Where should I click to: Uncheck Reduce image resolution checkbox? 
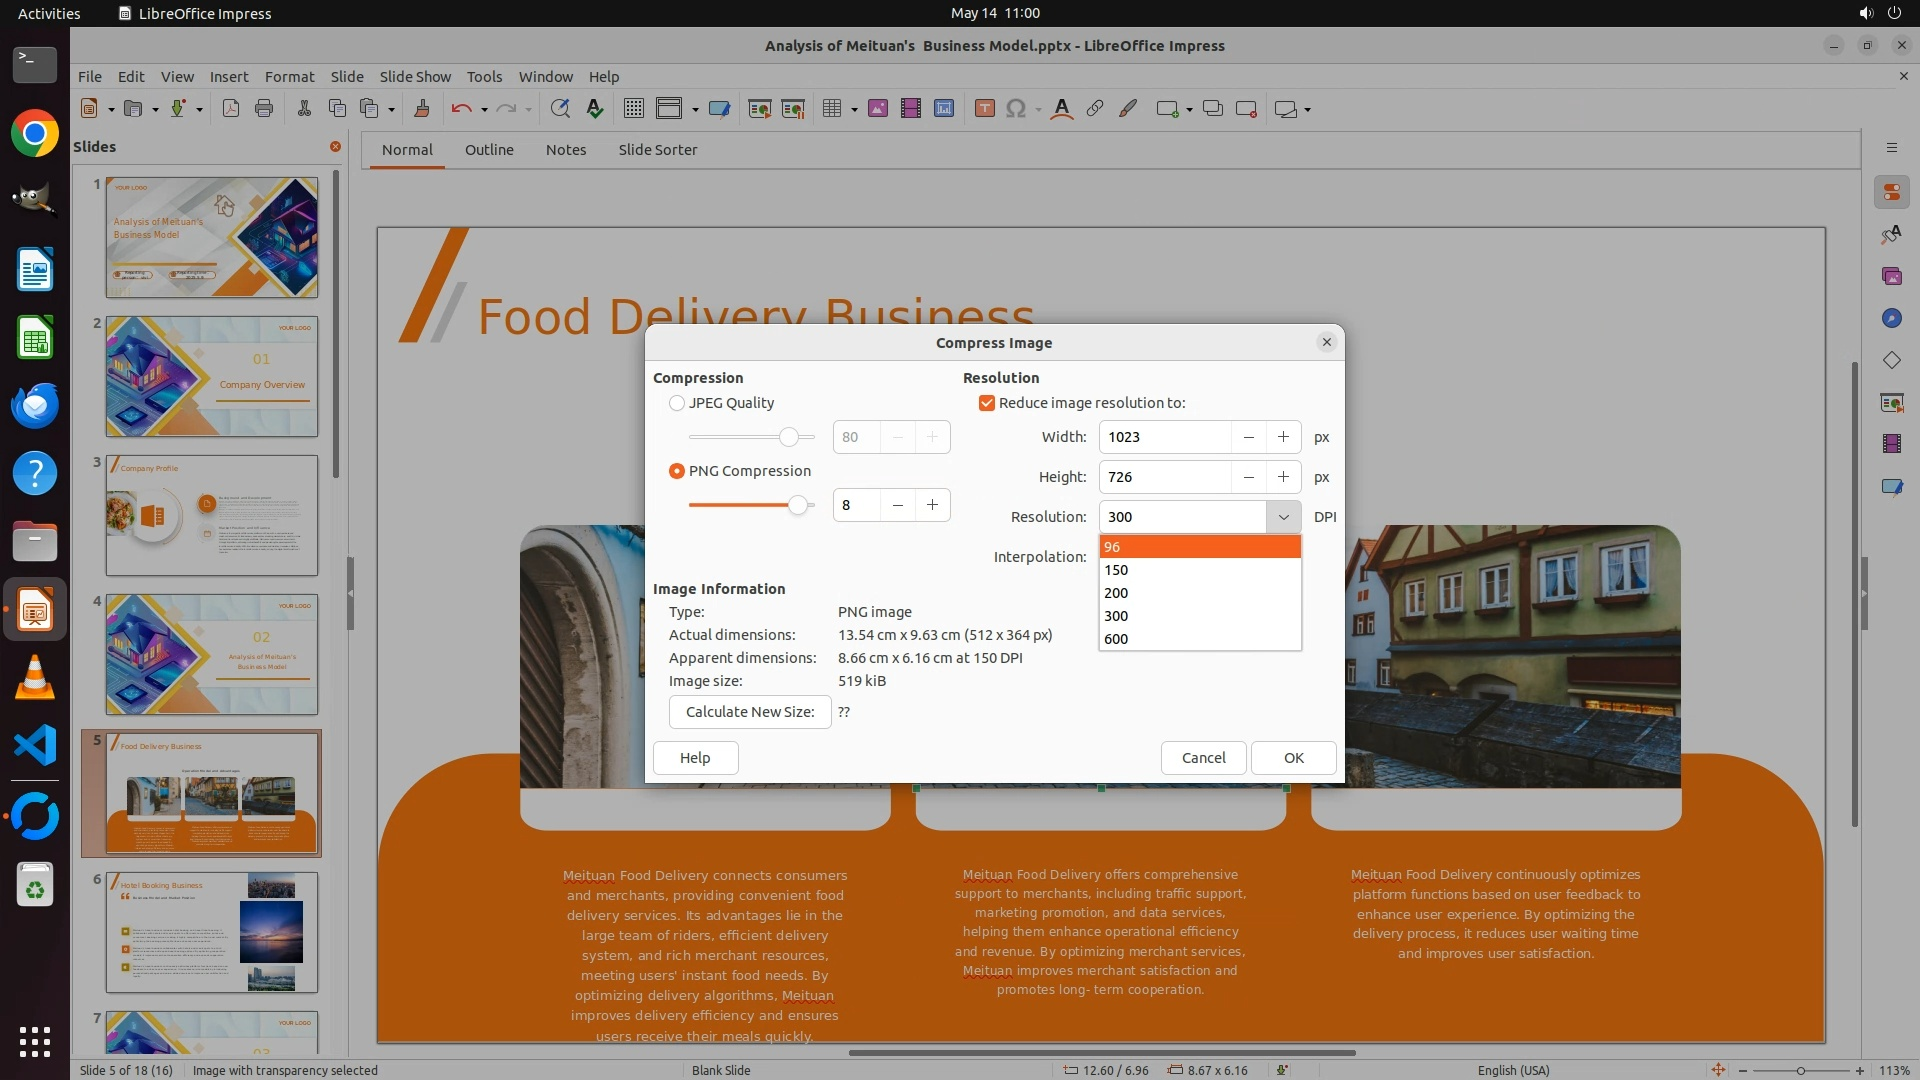click(x=987, y=403)
